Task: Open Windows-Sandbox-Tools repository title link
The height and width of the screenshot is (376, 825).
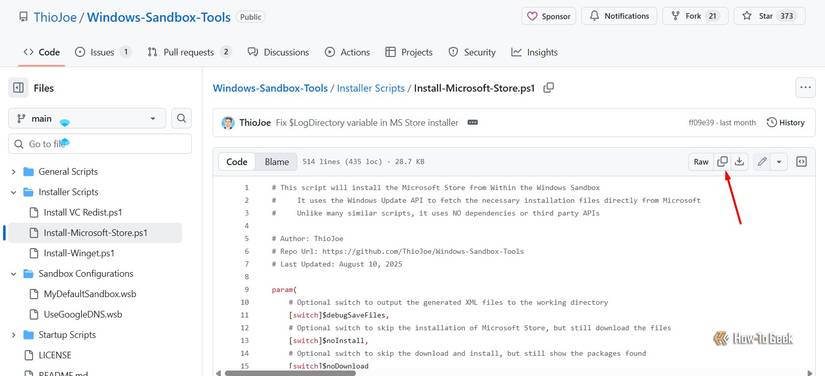Action: [x=158, y=17]
